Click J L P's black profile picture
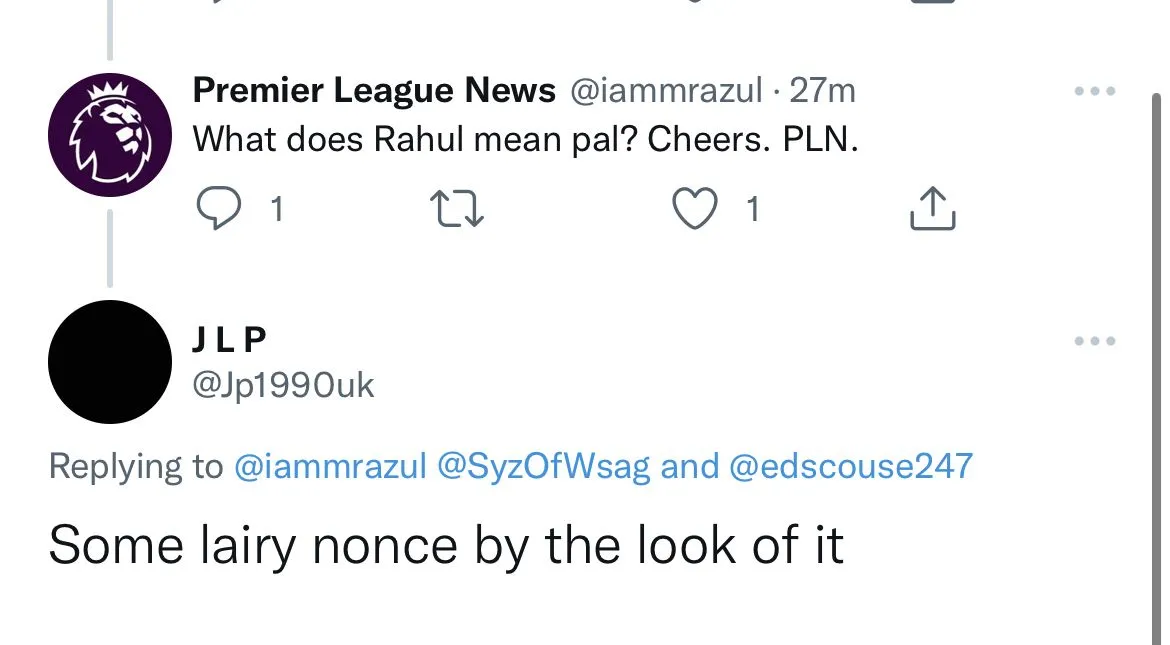The height and width of the screenshot is (645, 1170). (110, 362)
